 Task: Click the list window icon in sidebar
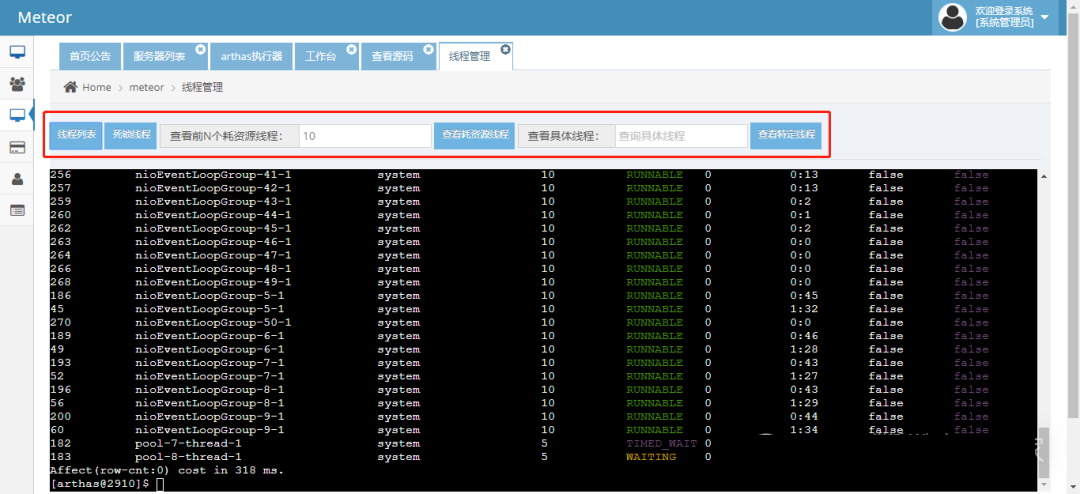17,210
